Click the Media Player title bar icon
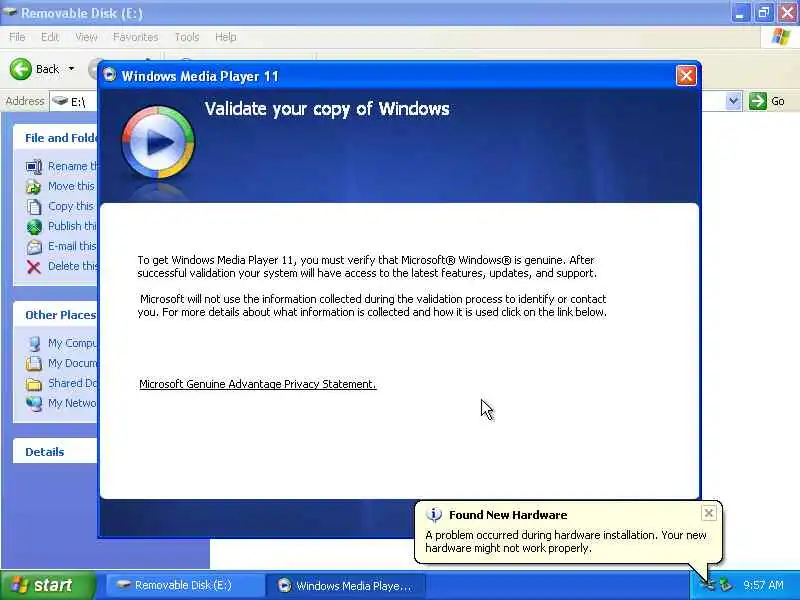Viewport: 800px width, 600px height. click(109, 75)
